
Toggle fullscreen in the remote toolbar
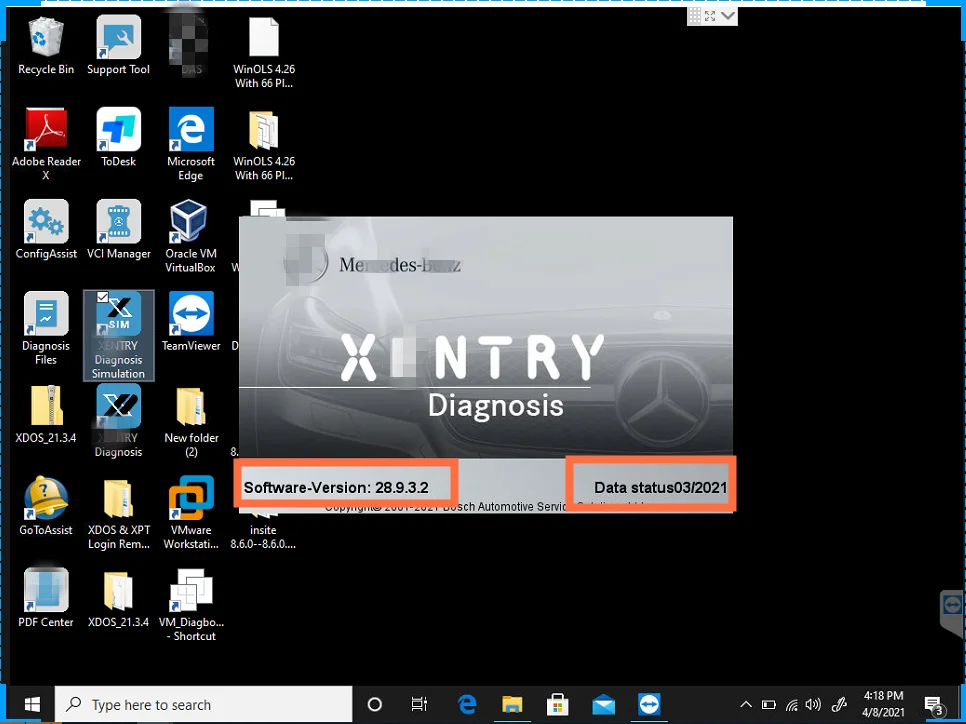[x=710, y=17]
